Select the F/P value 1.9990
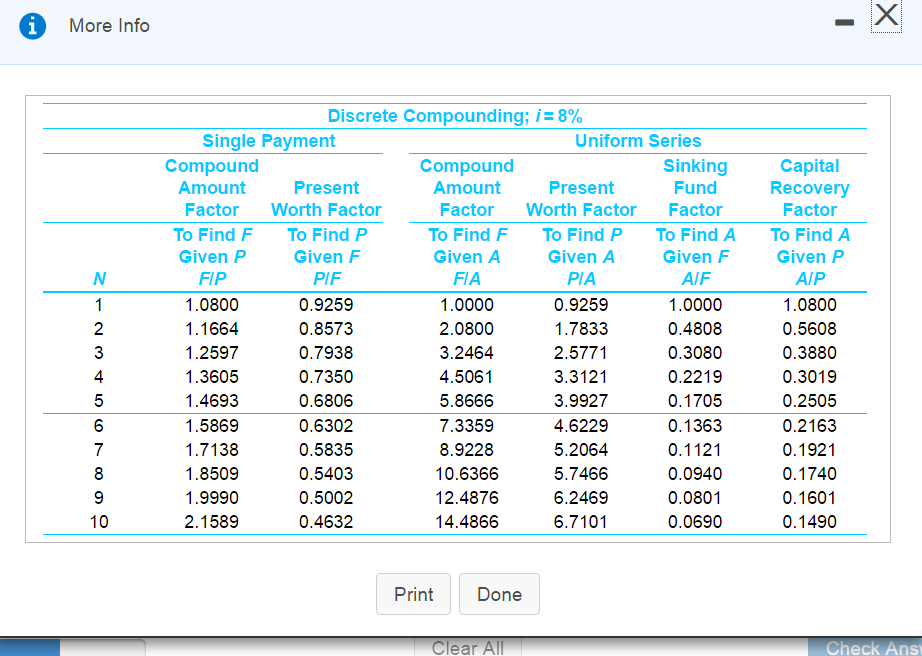The image size is (922, 656). (212, 498)
